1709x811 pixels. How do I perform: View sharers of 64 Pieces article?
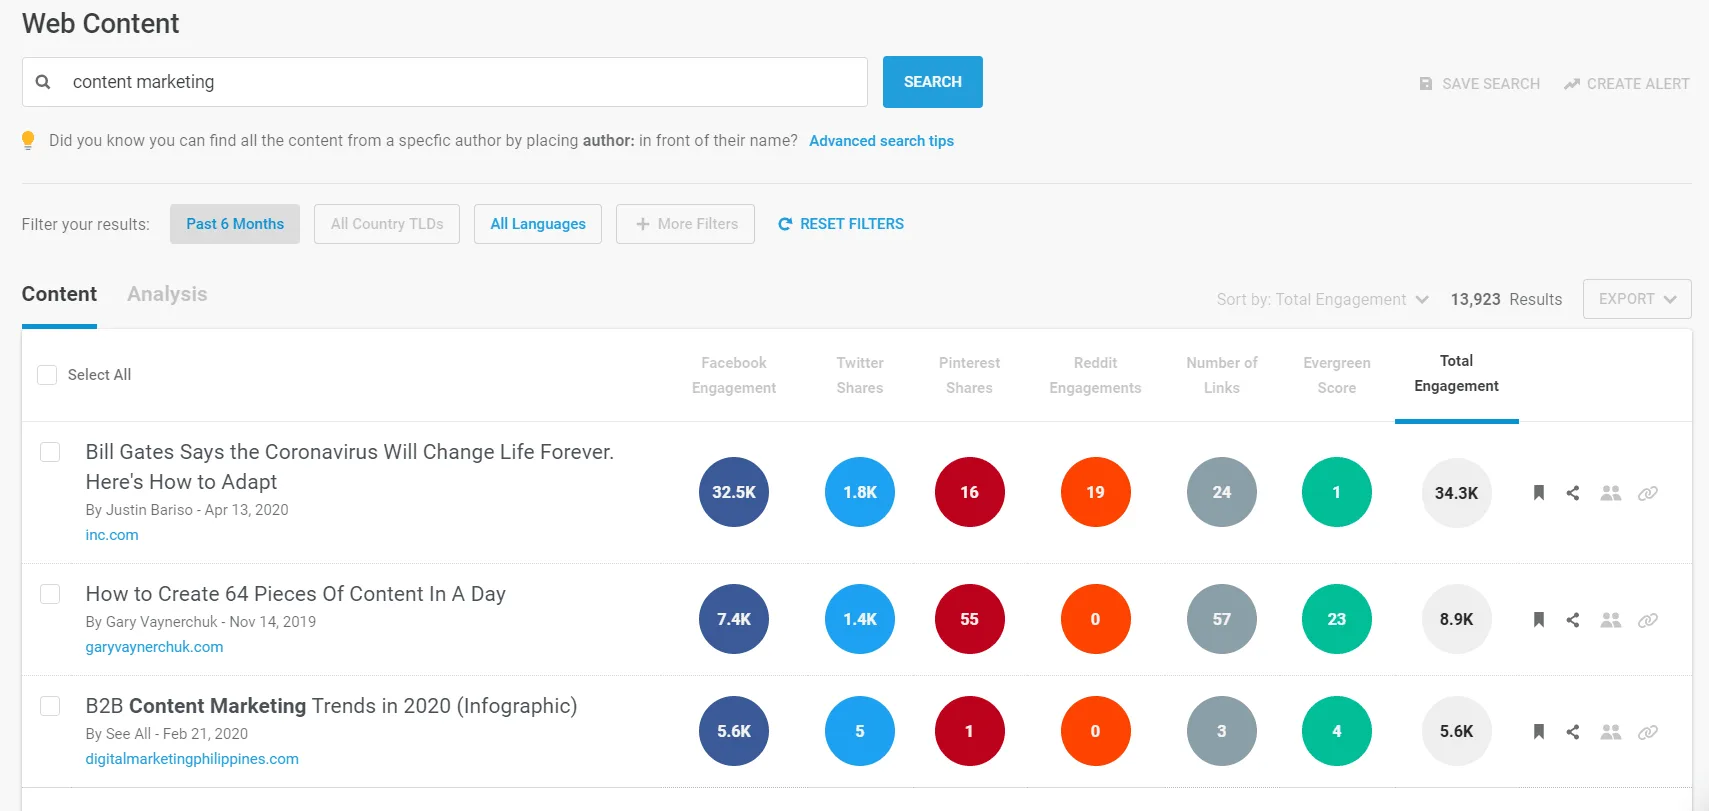tap(1611, 619)
